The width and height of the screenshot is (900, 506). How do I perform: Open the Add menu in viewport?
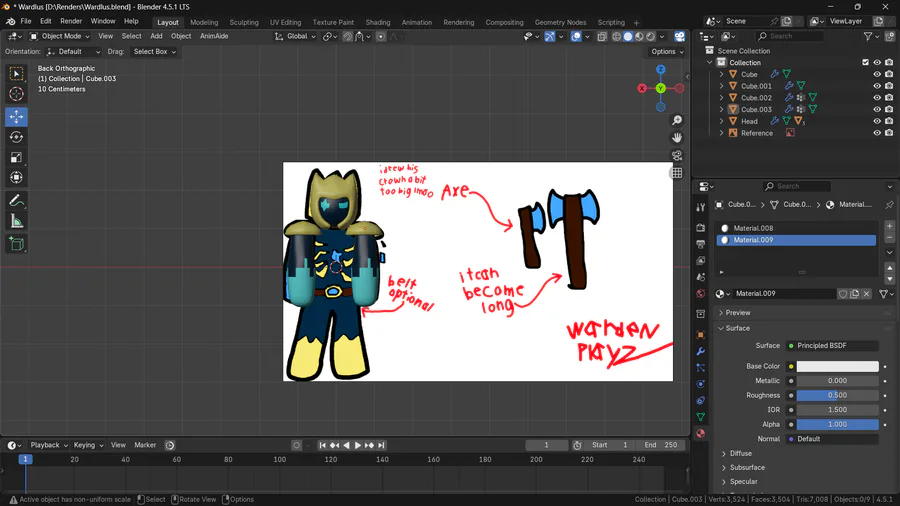coord(156,36)
